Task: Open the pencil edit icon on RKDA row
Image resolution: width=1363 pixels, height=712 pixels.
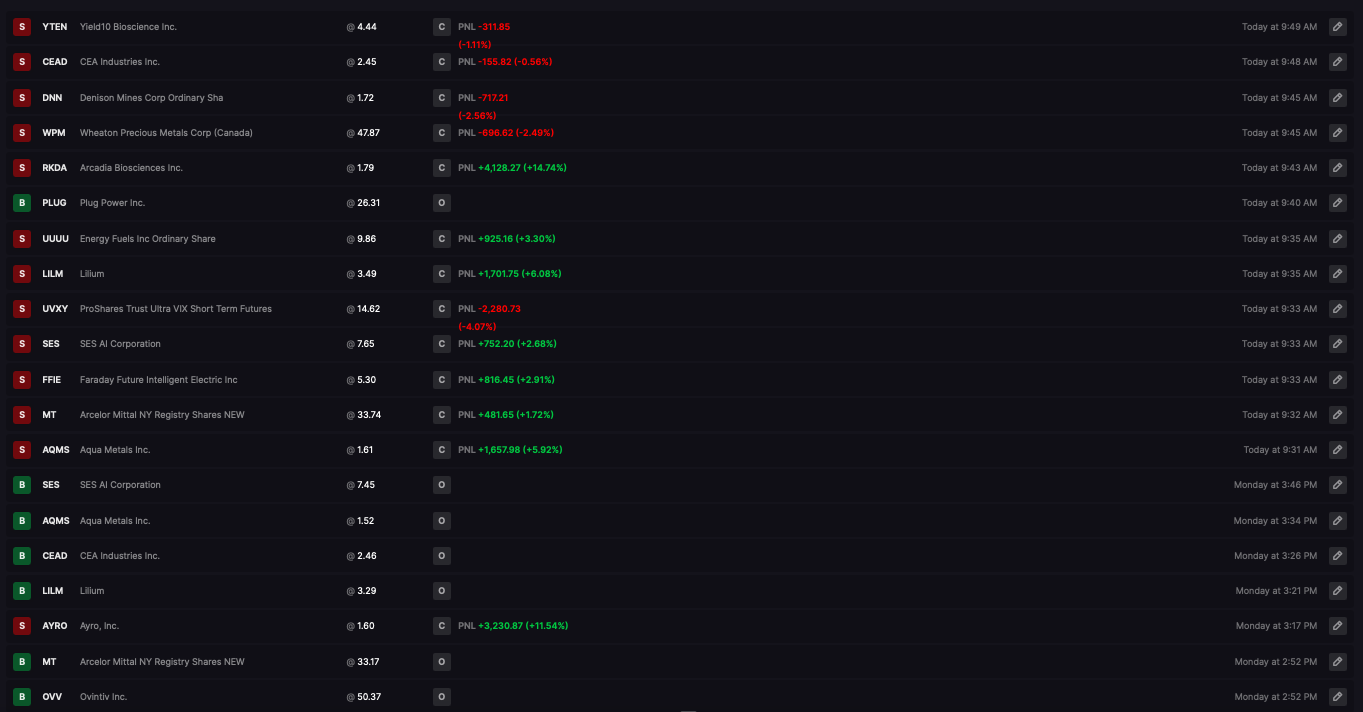Action: pyautogui.click(x=1337, y=168)
